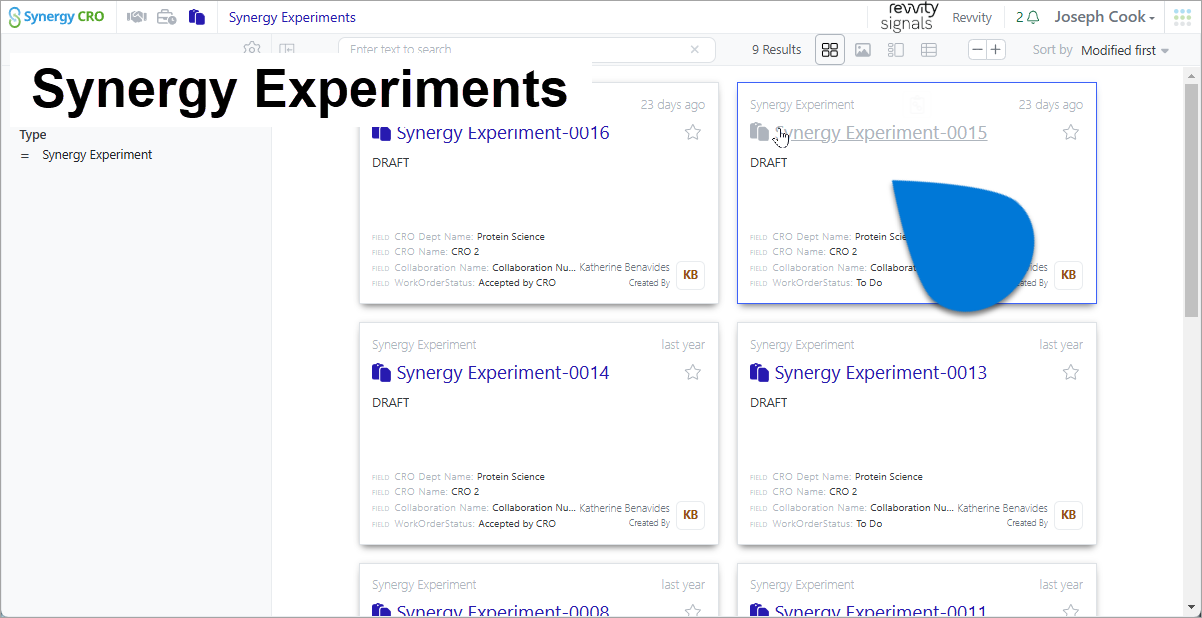Collapse the filter side panel
This screenshot has width=1202, height=618.
[x=287, y=50]
